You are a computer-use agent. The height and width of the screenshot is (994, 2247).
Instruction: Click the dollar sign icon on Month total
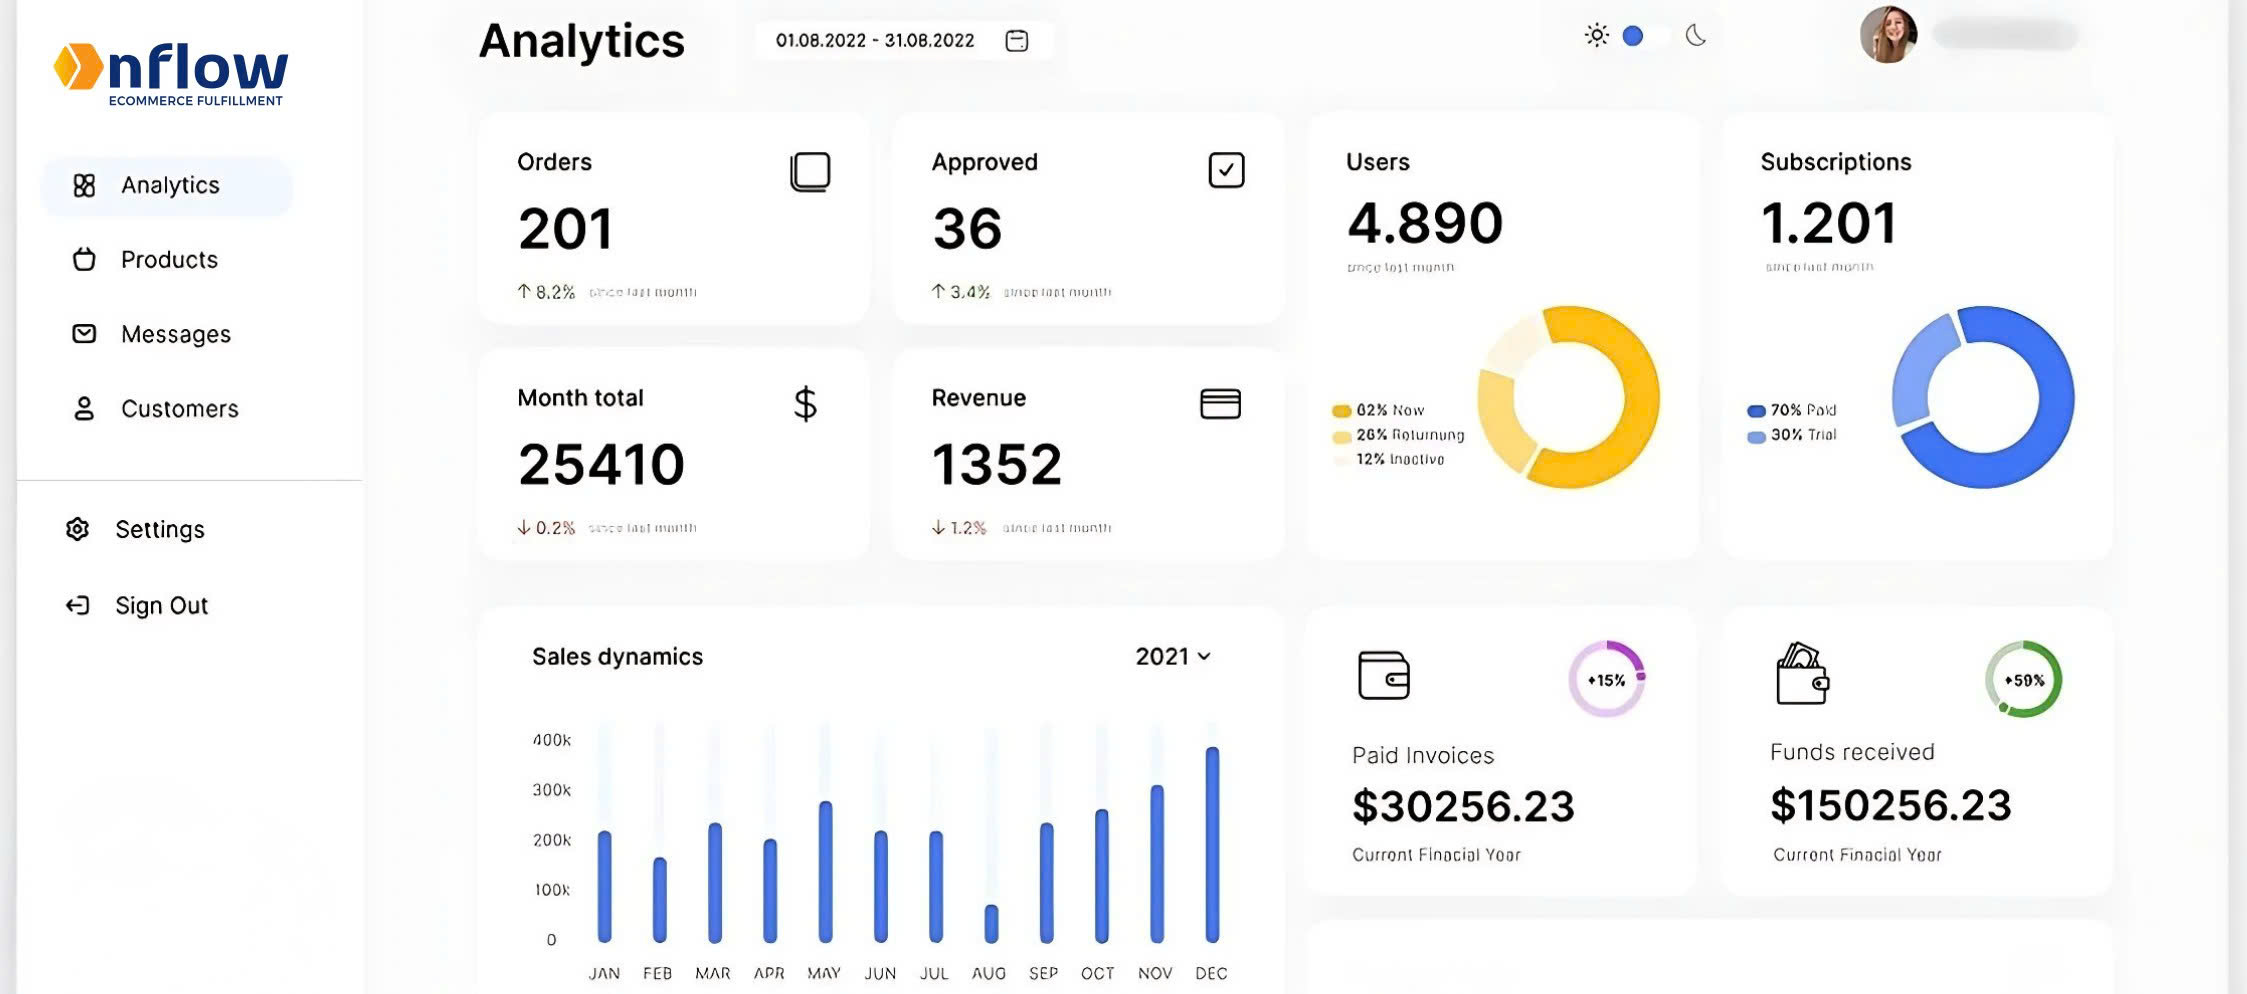(805, 404)
